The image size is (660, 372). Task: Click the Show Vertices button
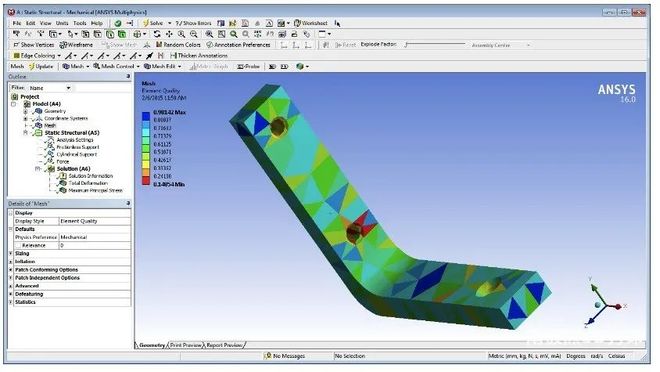[34, 45]
